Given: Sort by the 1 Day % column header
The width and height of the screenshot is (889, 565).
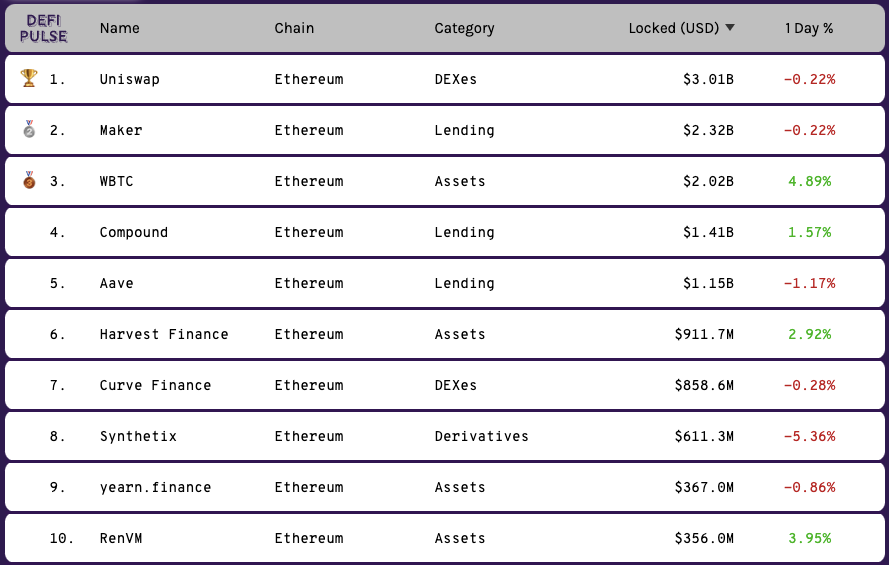Looking at the screenshot, I should [x=809, y=28].
